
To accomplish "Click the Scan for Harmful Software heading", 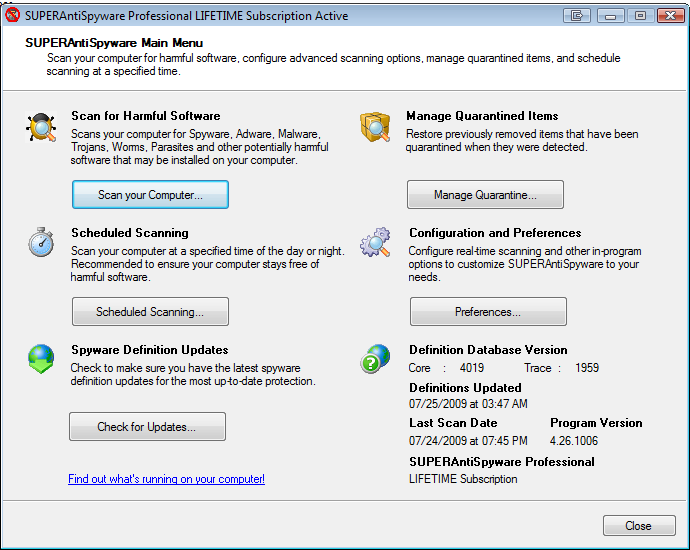I will tap(146, 116).
